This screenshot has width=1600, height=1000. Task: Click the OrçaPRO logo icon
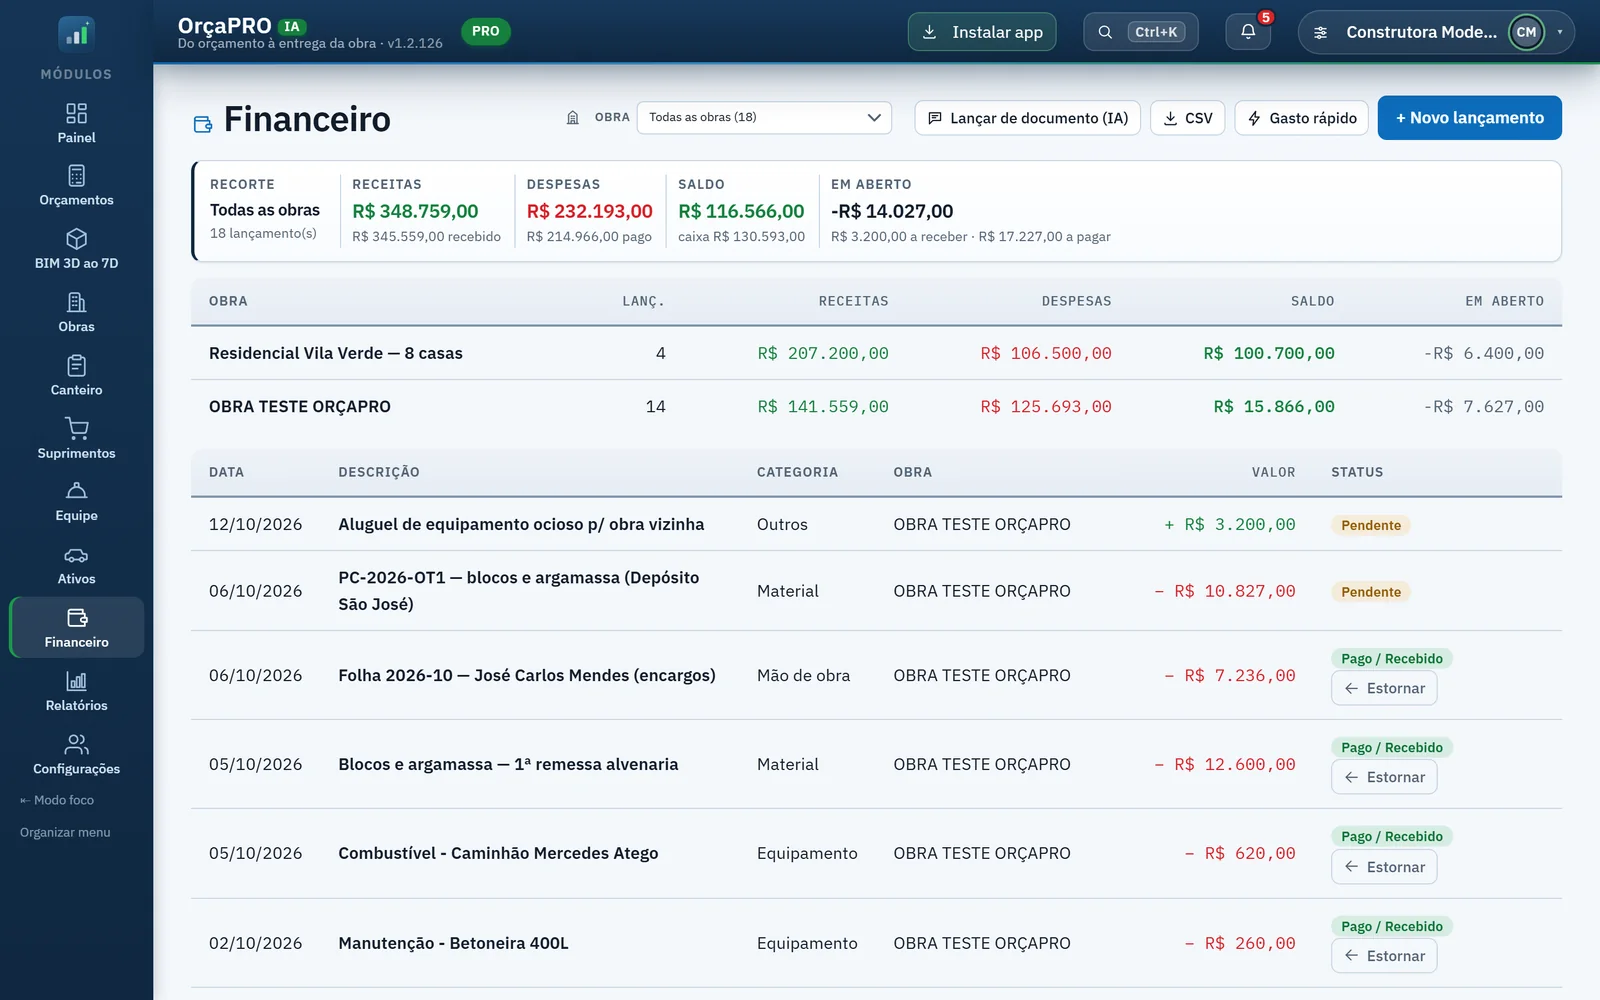point(76,34)
